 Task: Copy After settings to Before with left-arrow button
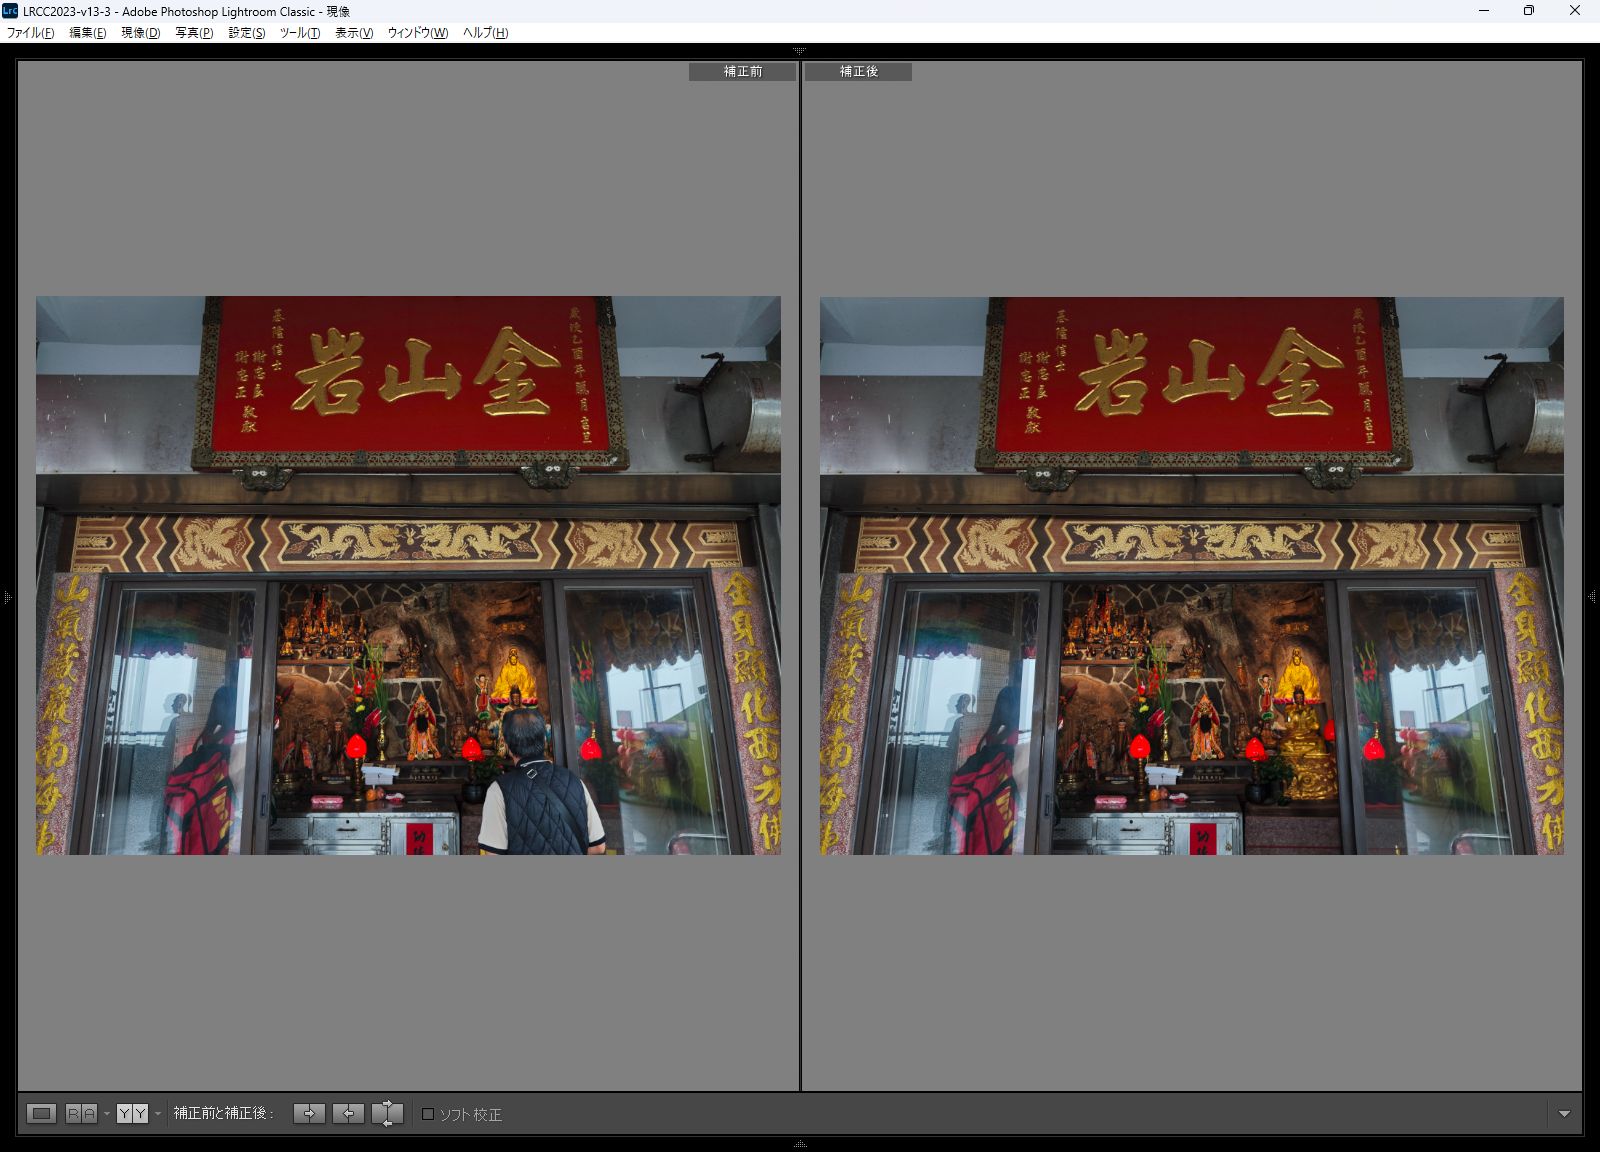click(348, 1113)
